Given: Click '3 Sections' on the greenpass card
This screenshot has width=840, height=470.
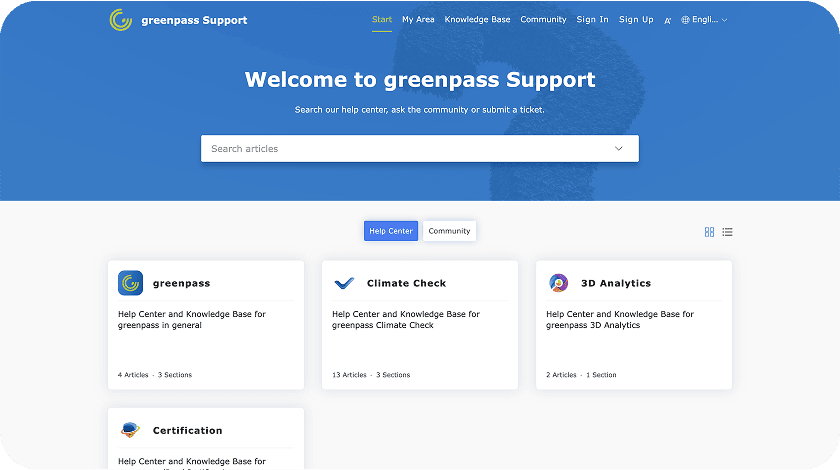Looking at the screenshot, I should coord(175,375).
